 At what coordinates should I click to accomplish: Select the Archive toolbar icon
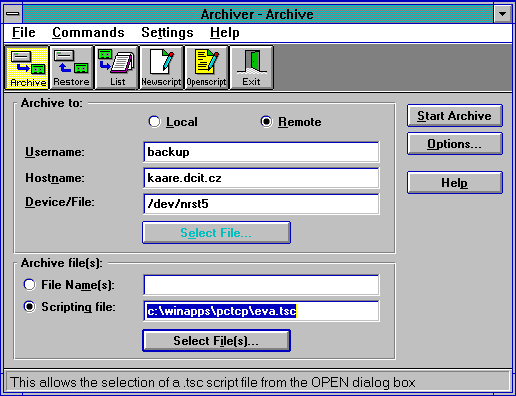[x=27, y=68]
